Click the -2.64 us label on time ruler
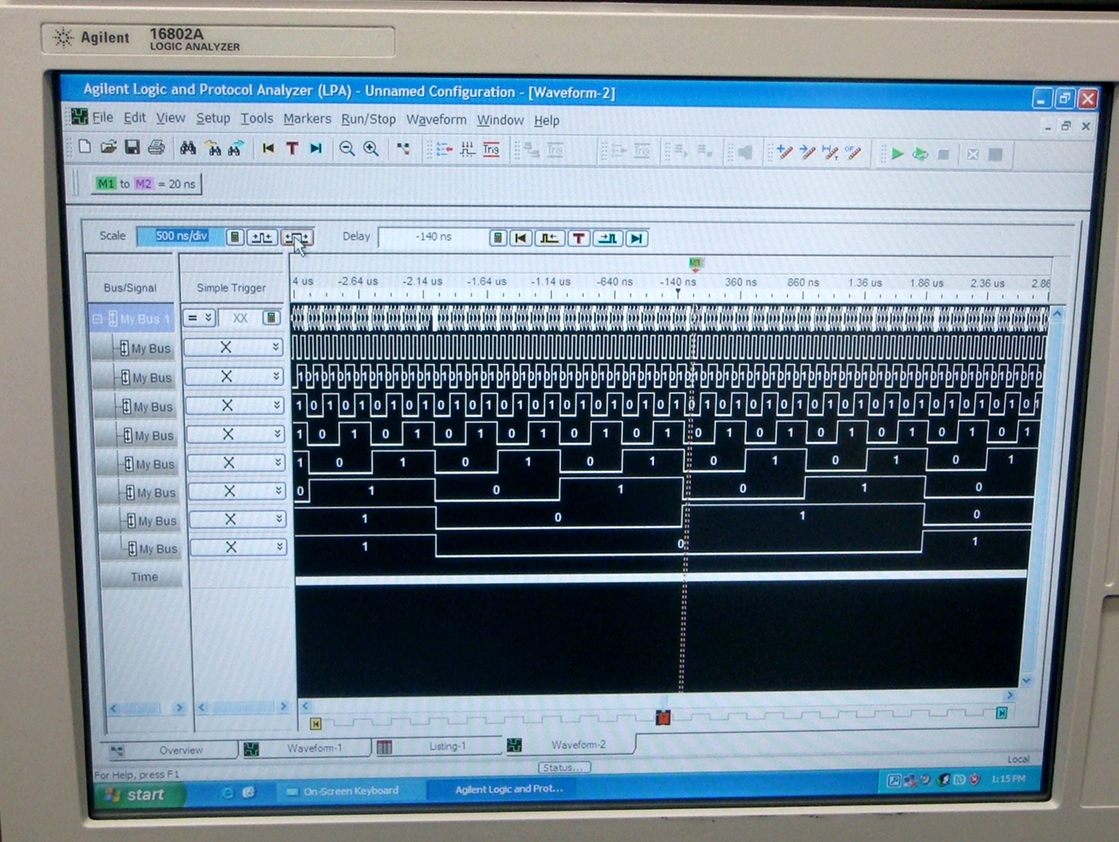 point(358,281)
